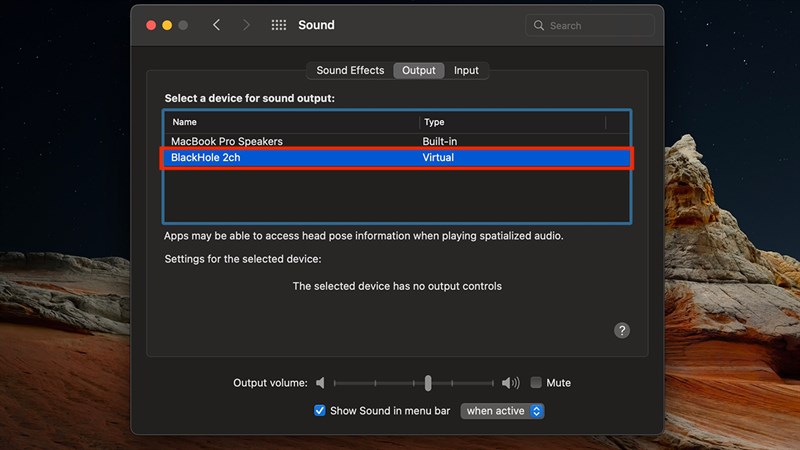Sort devices by Type column header
Image resolution: width=800 pixels, height=450 pixels.
tap(510, 122)
